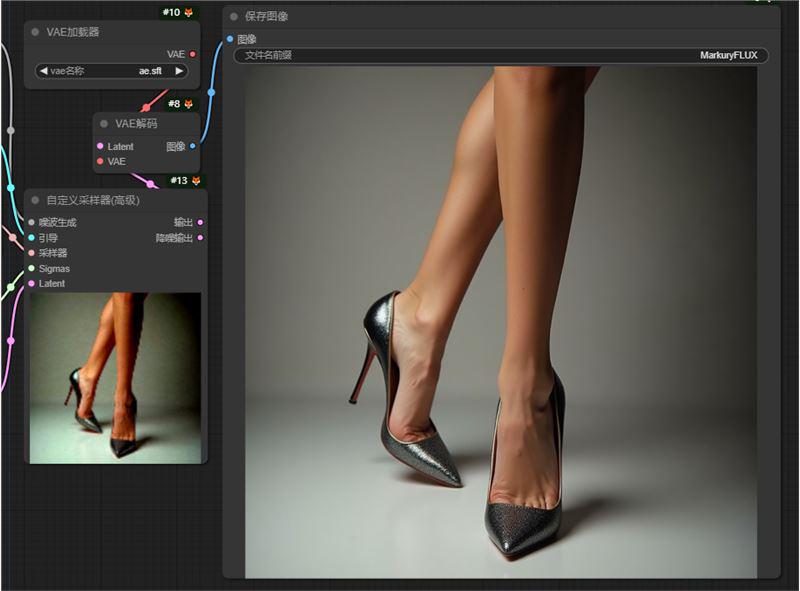
Task: Click the pink Latent input port on VAE解码
Action: click(100, 147)
